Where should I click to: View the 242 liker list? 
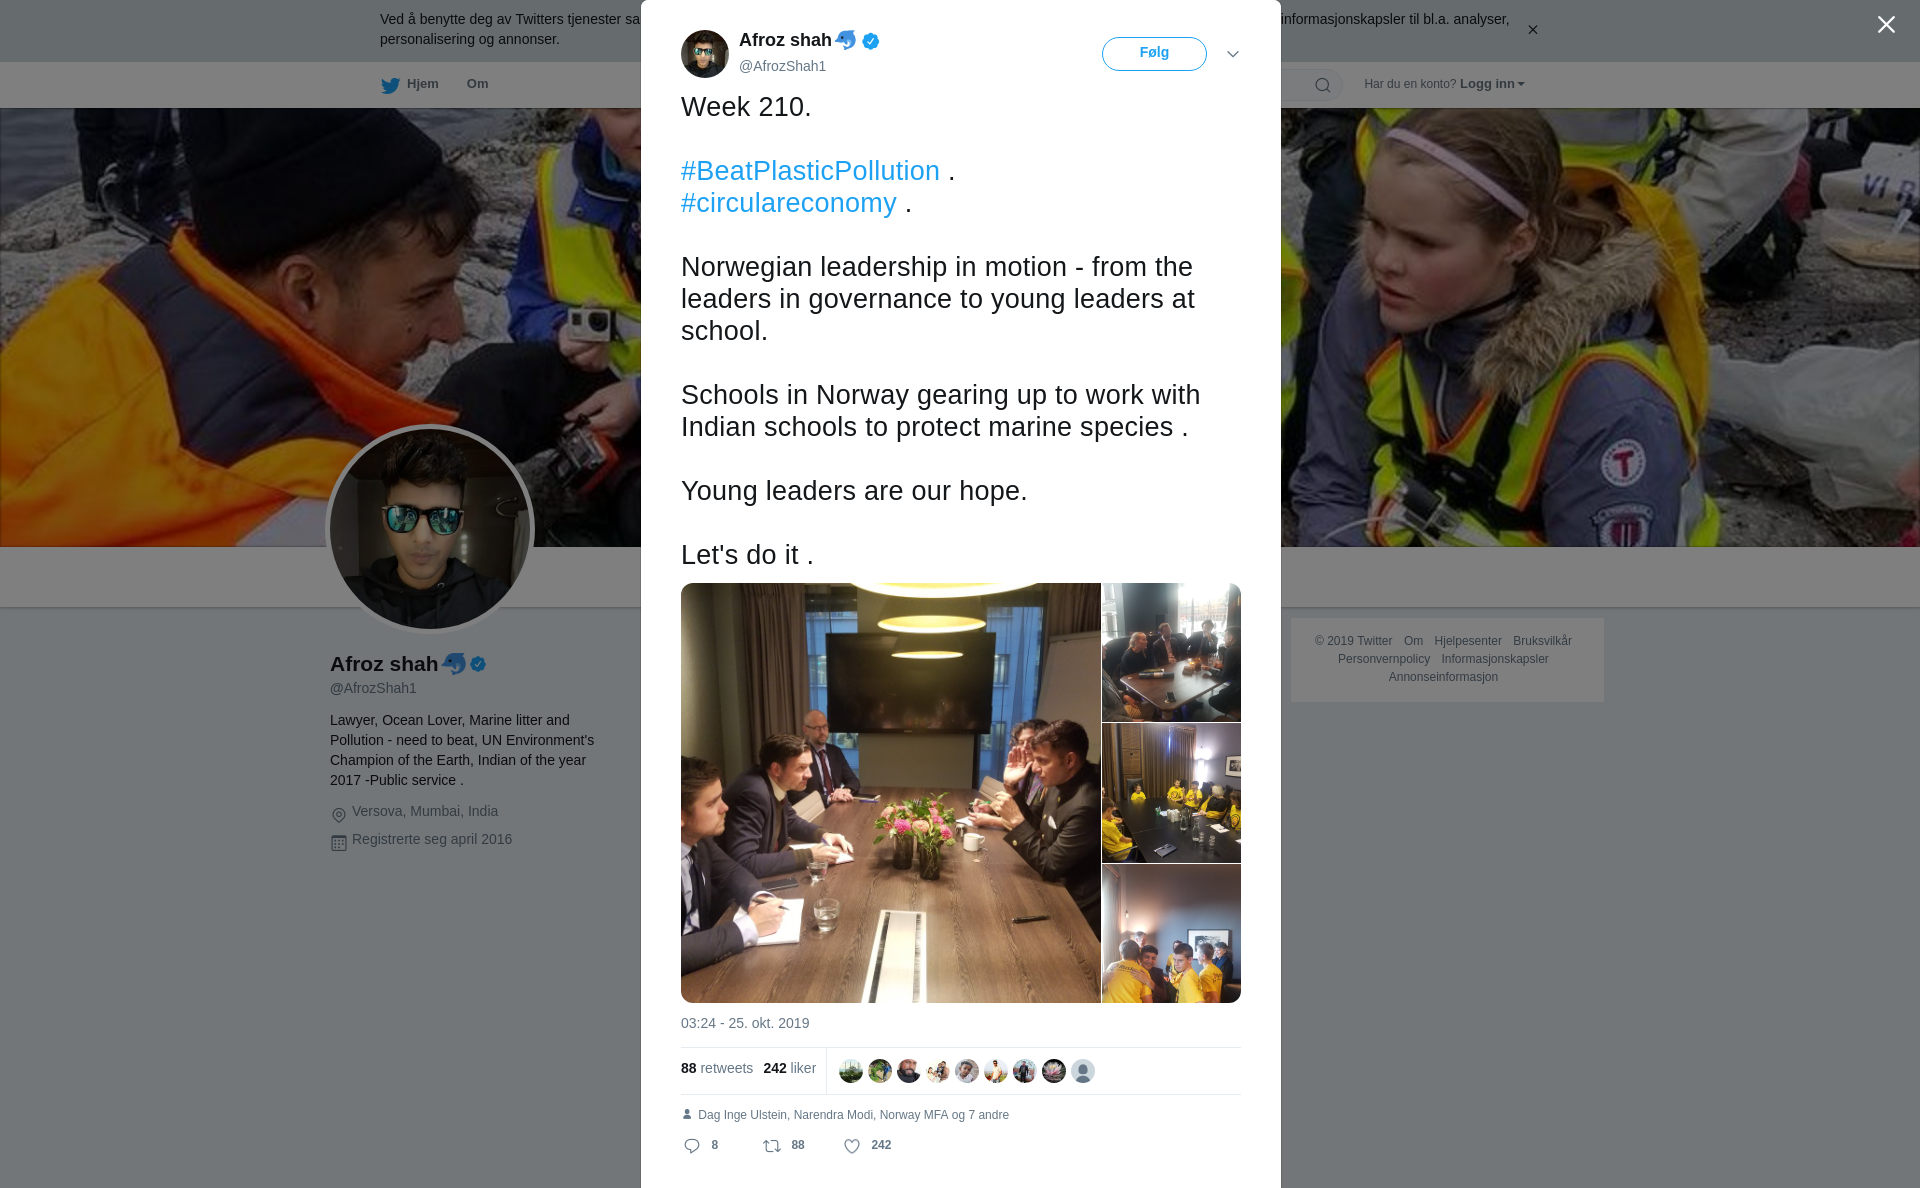point(789,1068)
